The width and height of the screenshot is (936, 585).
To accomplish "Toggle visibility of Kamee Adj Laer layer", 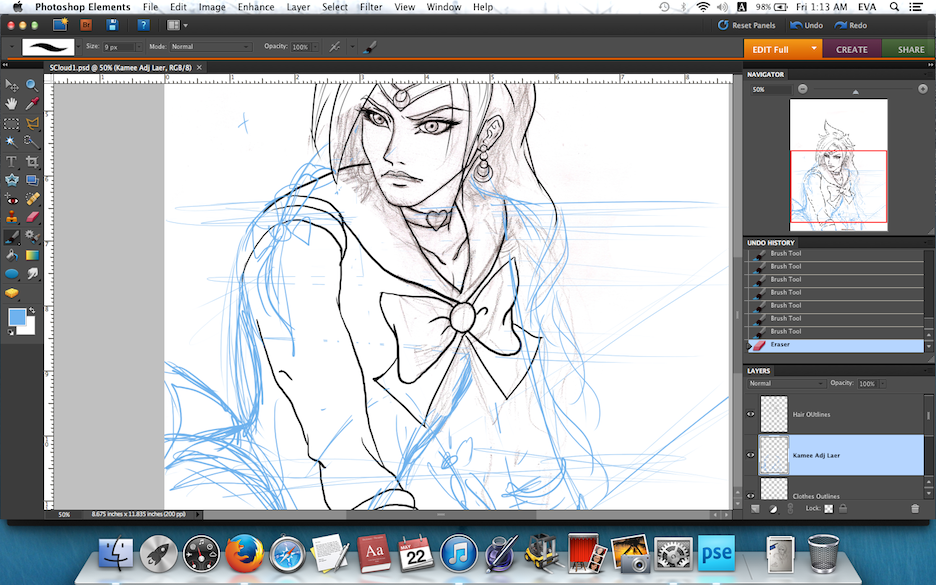I will coord(752,455).
